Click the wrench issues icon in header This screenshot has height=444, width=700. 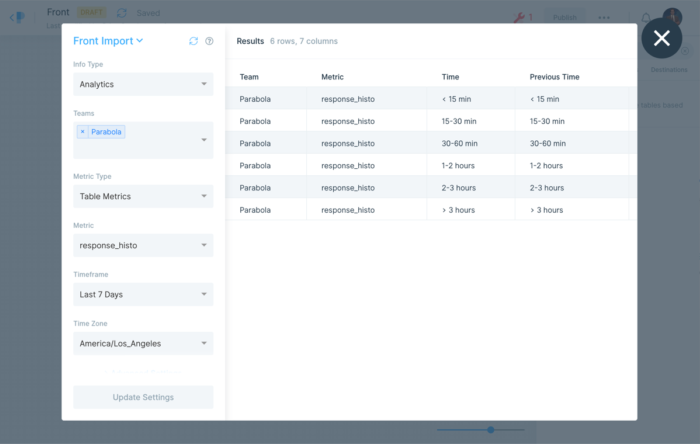(x=519, y=17)
